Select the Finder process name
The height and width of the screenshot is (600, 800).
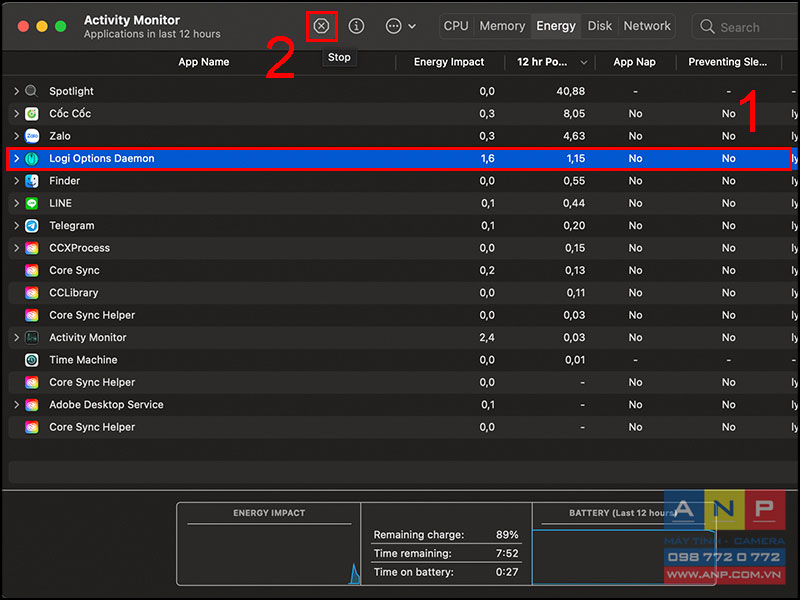[x=64, y=181]
